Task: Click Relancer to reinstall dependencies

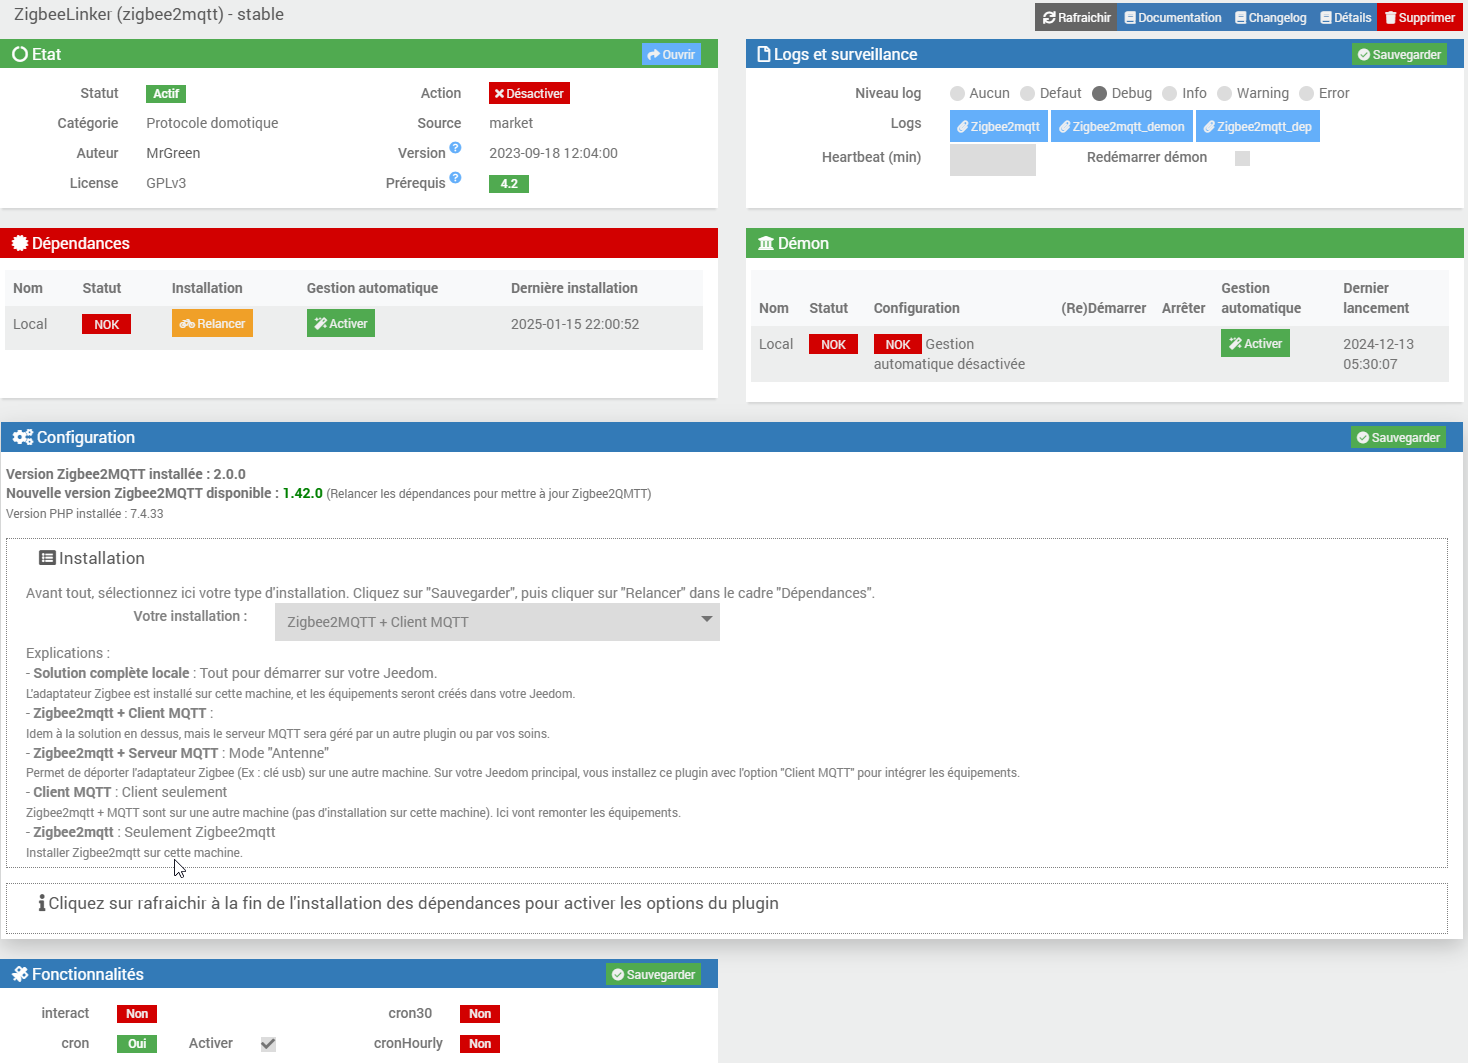Action: click(x=212, y=323)
